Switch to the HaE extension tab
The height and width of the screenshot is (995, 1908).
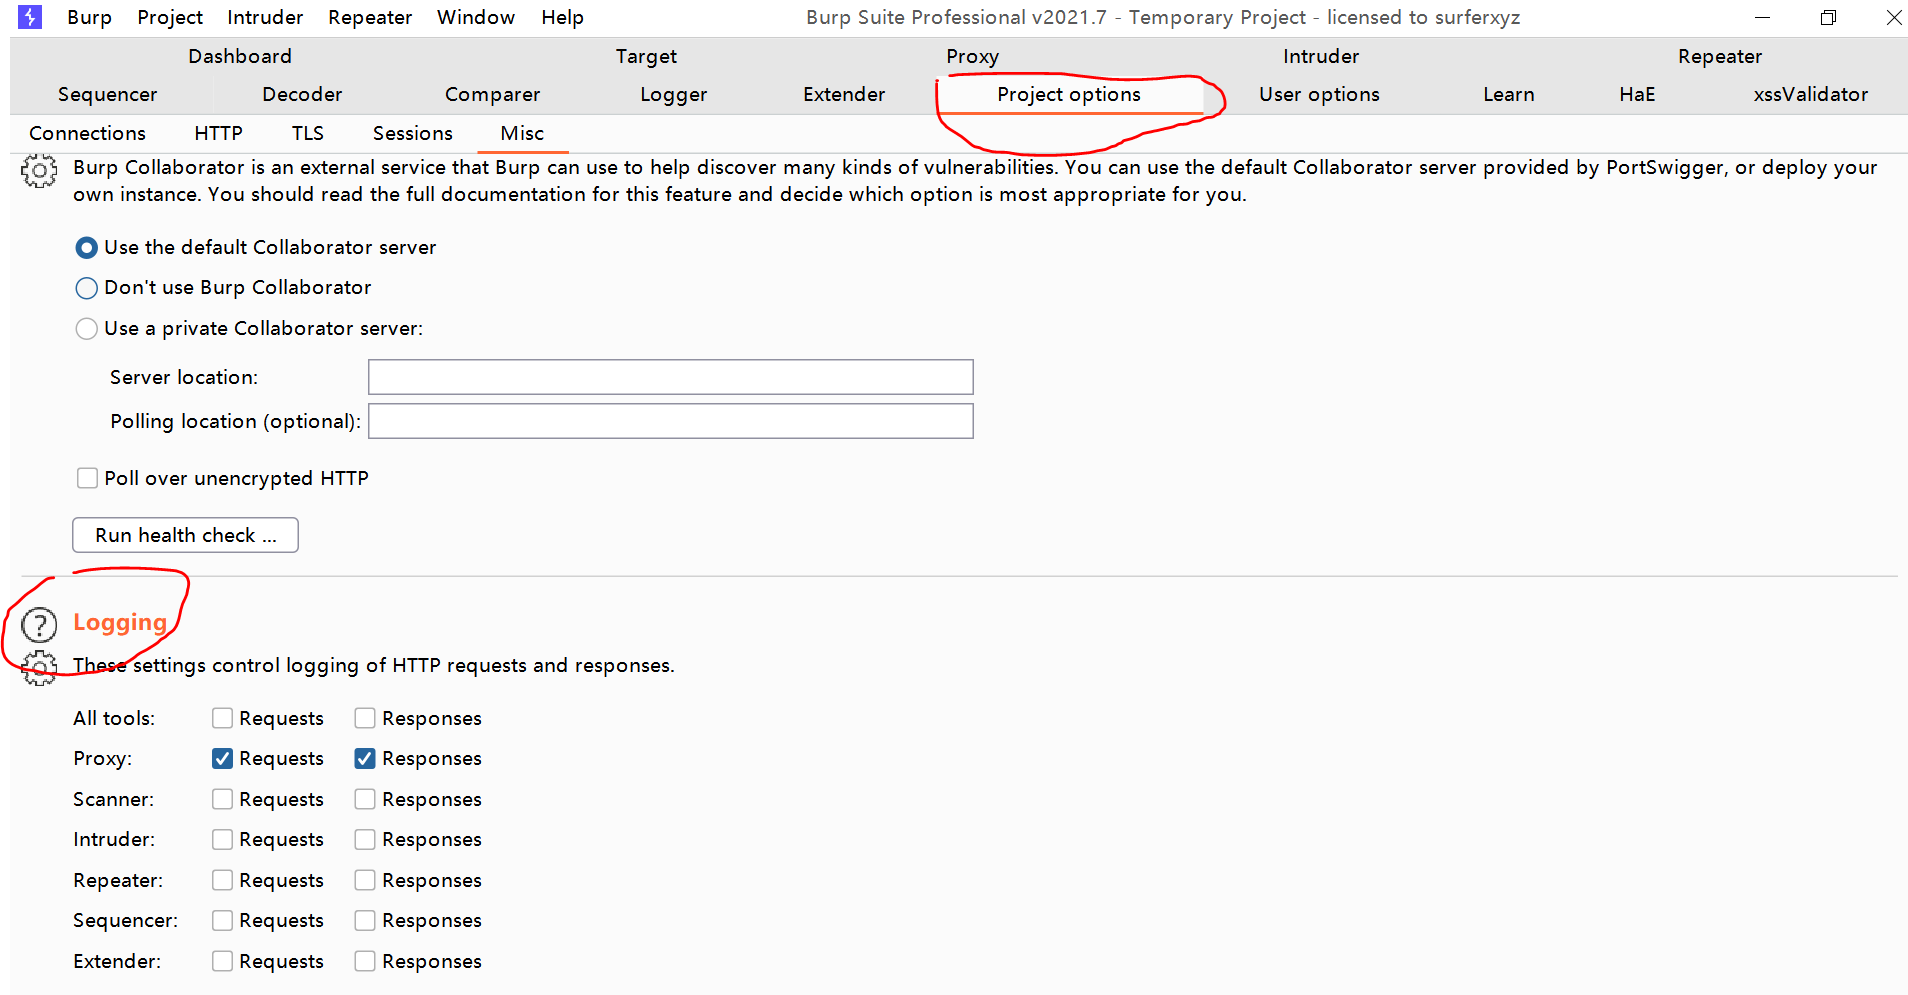[x=1637, y=94]
